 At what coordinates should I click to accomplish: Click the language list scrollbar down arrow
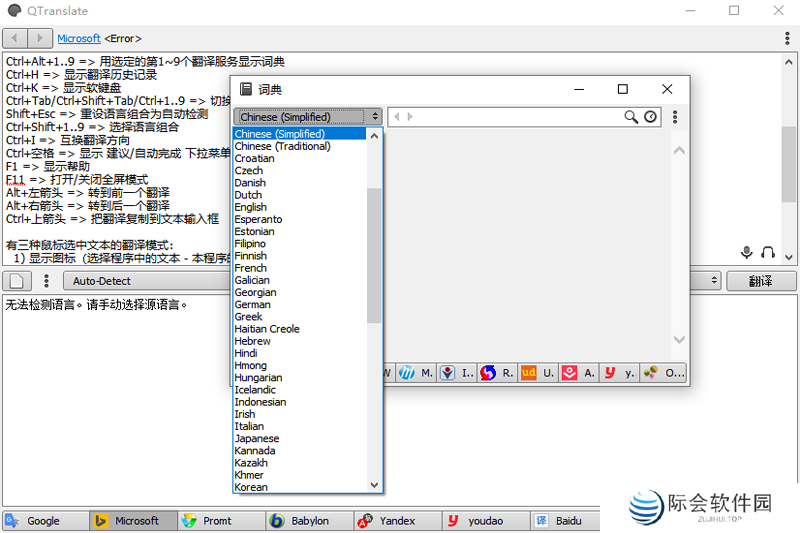pos(374,485)
